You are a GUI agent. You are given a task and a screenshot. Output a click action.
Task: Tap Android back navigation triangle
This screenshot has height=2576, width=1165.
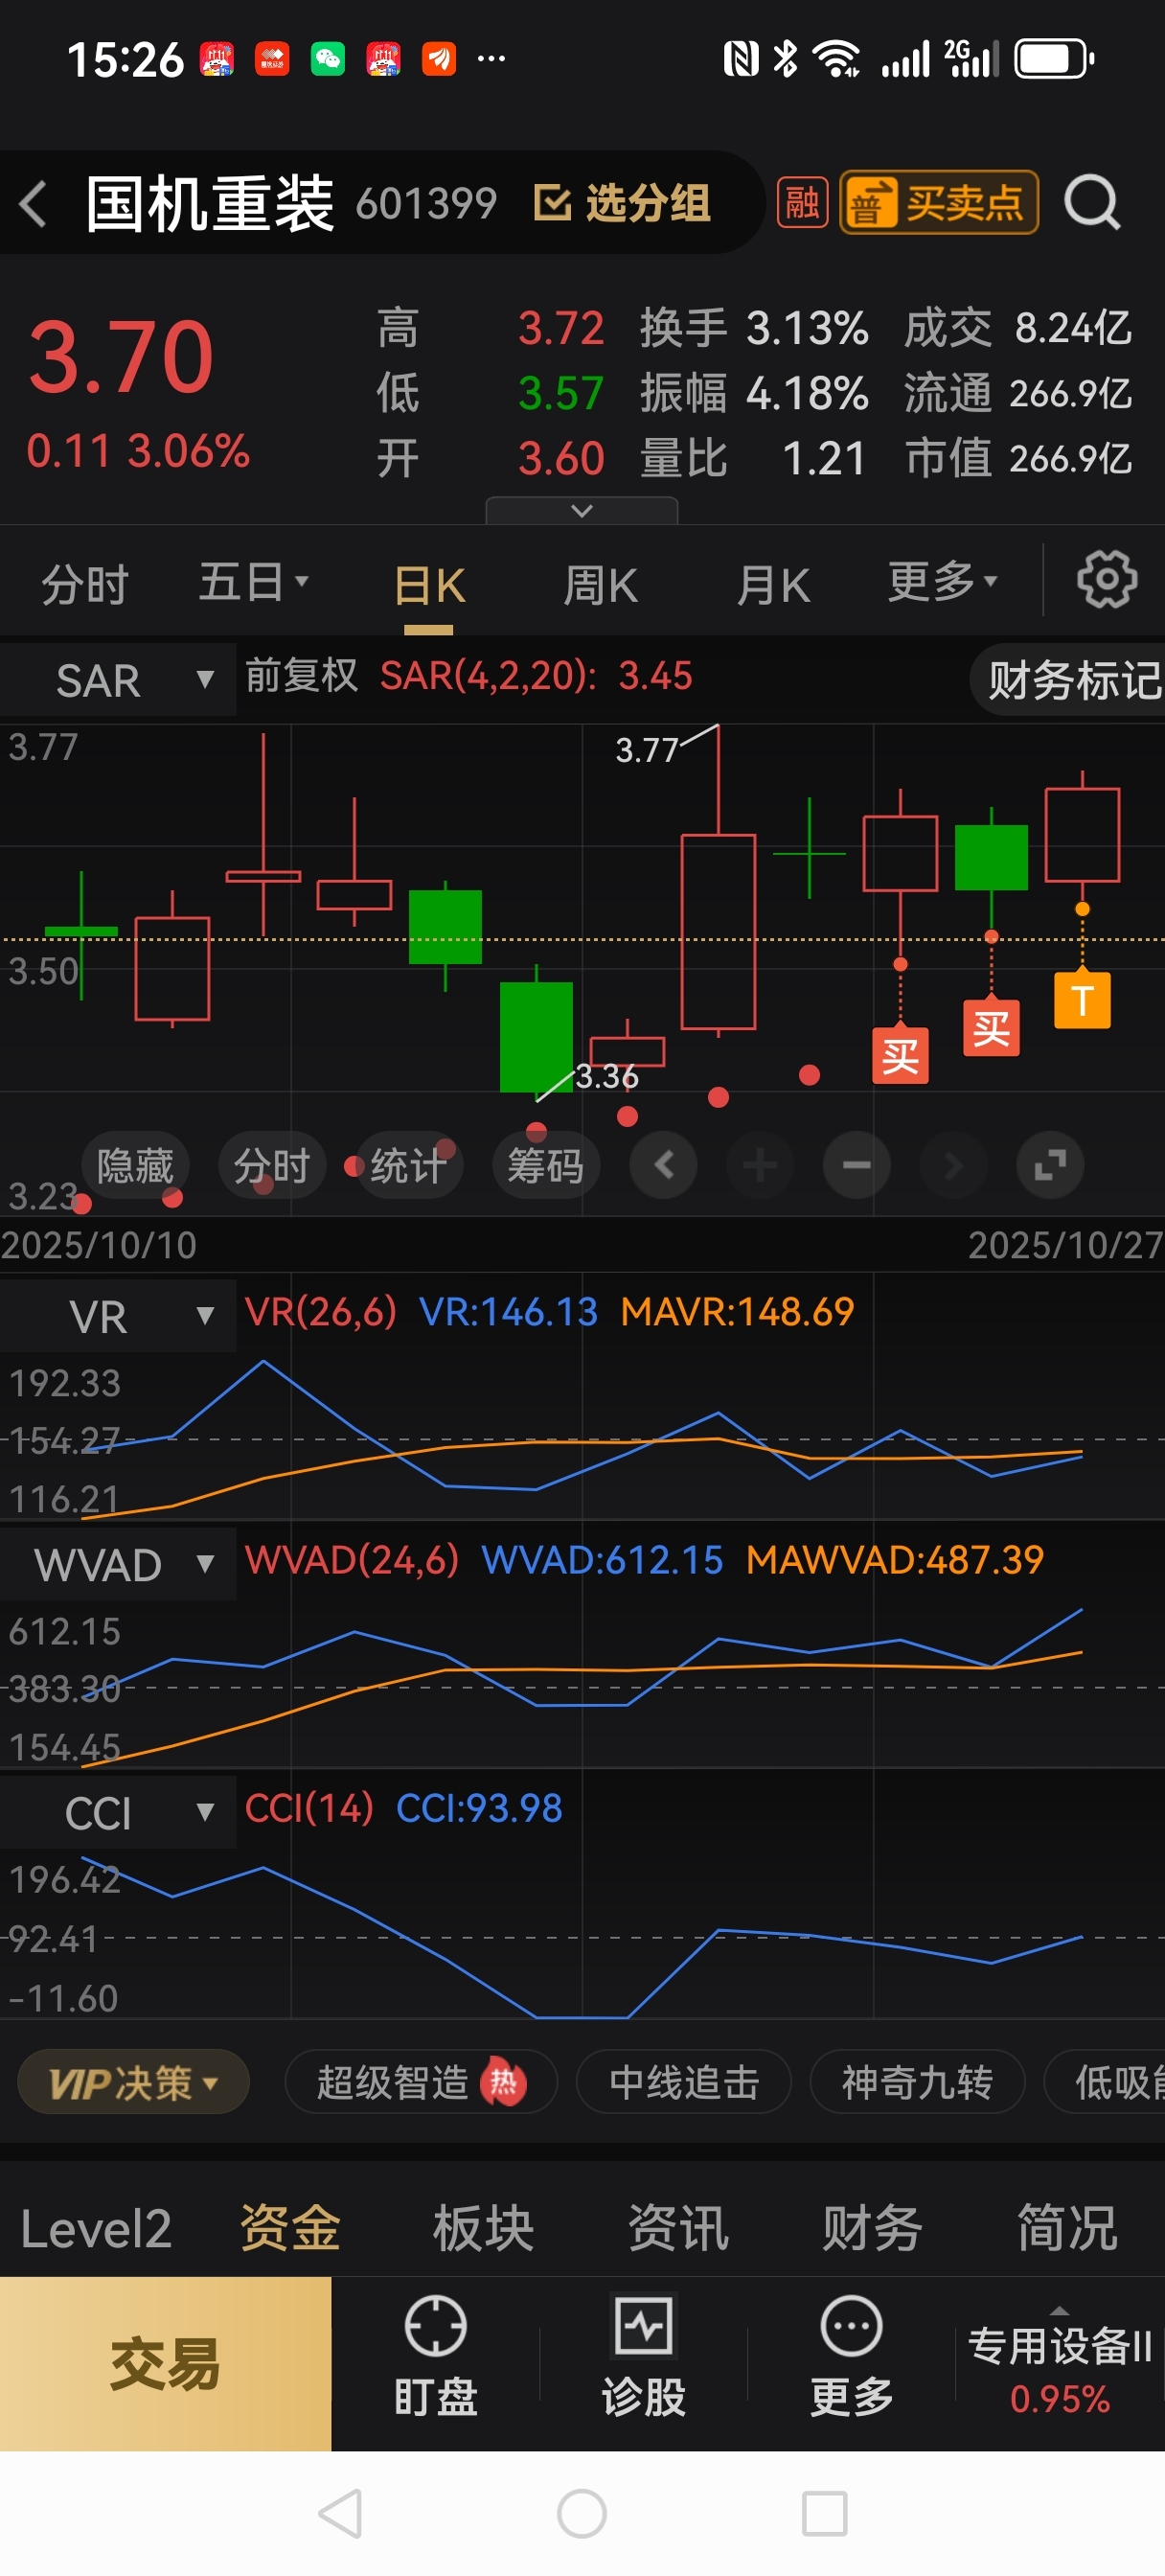pyautogui.click(x=339, y=2513)
